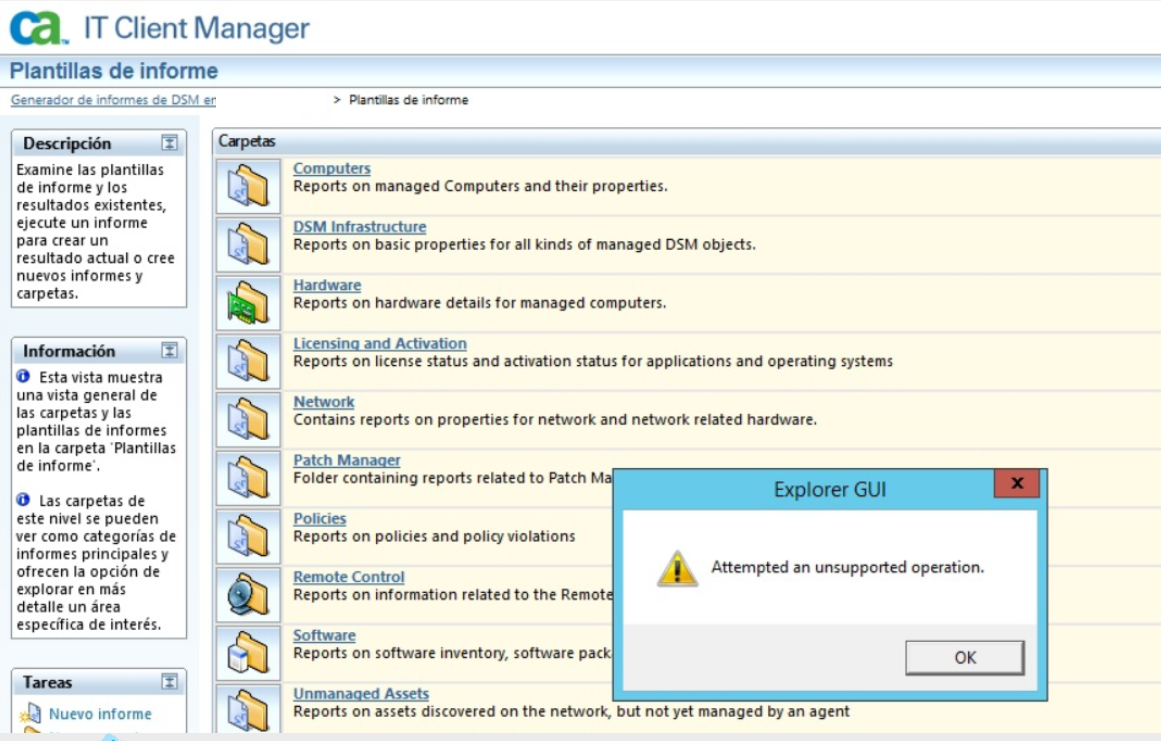Open the DSM Infrastructure link
Screen dimensions: 1162x742
(x=359, y=227)
